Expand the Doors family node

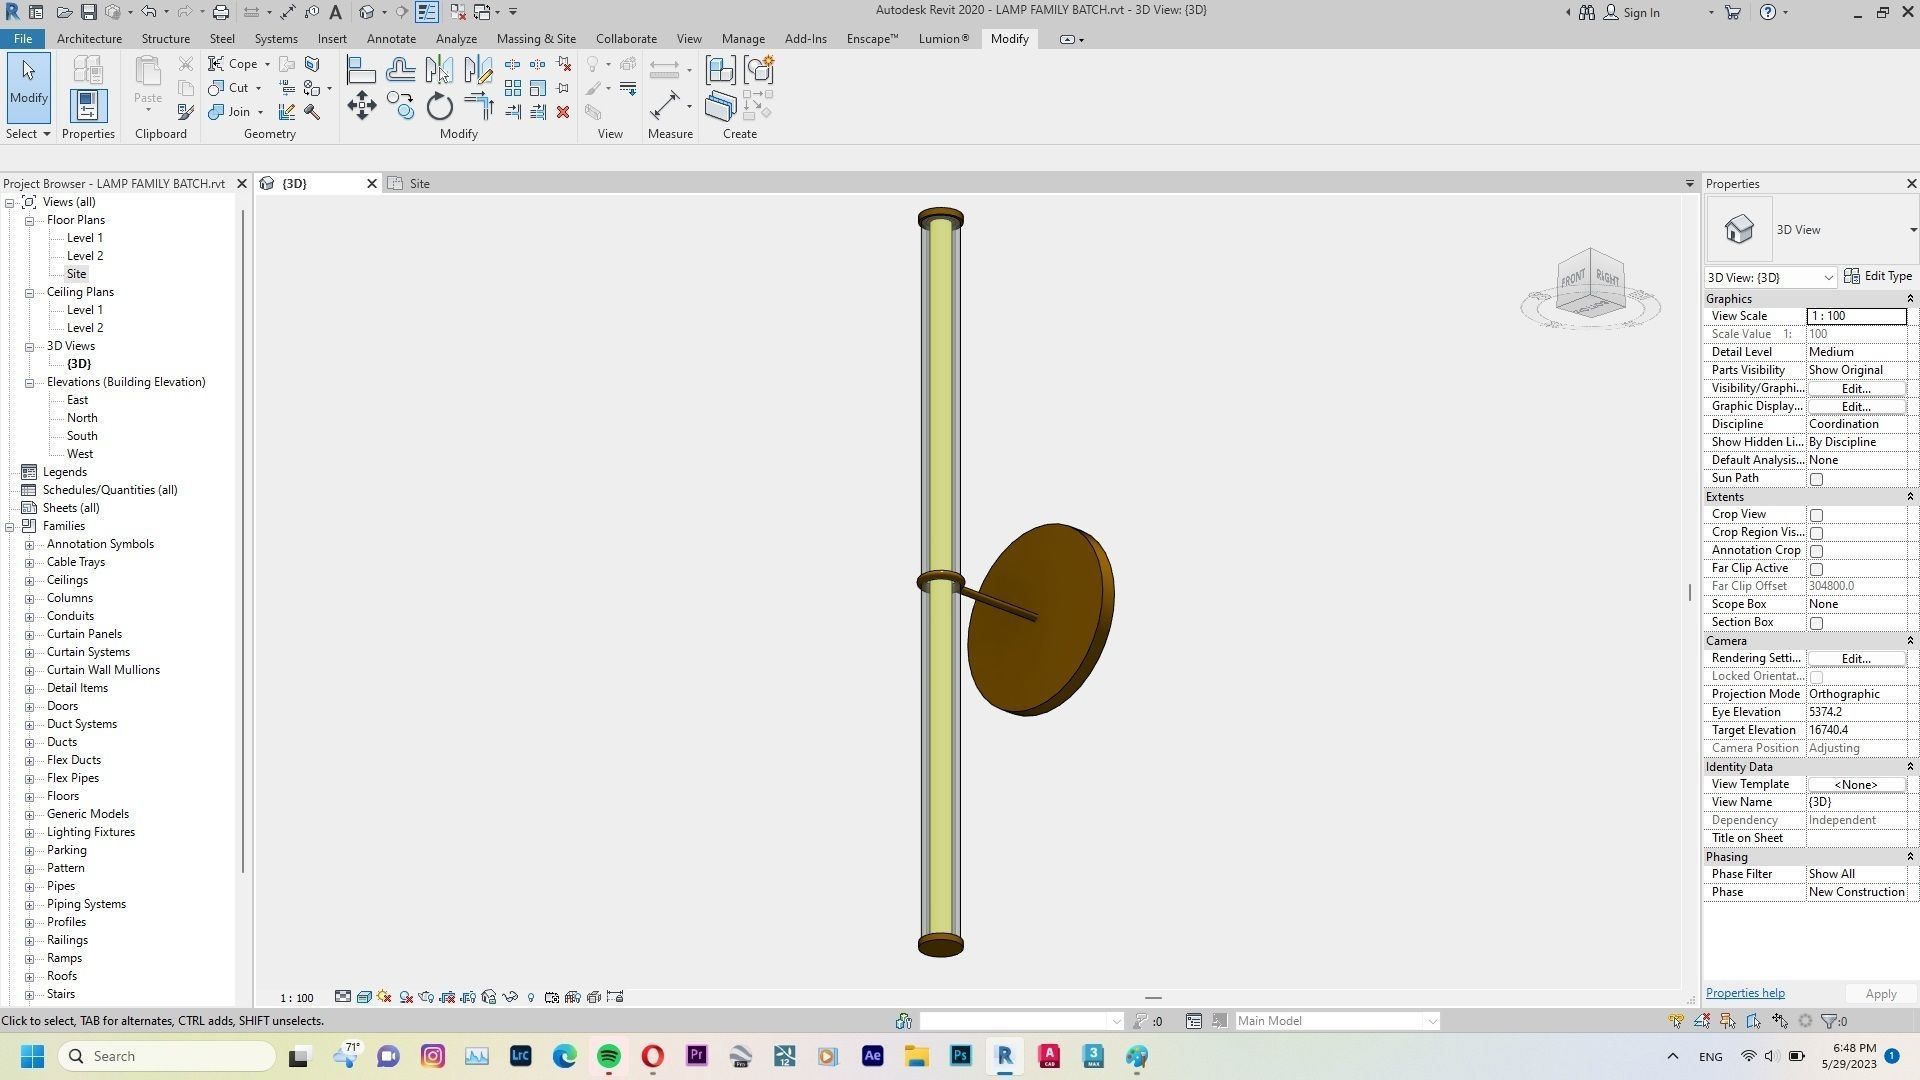tap(30, 706)
